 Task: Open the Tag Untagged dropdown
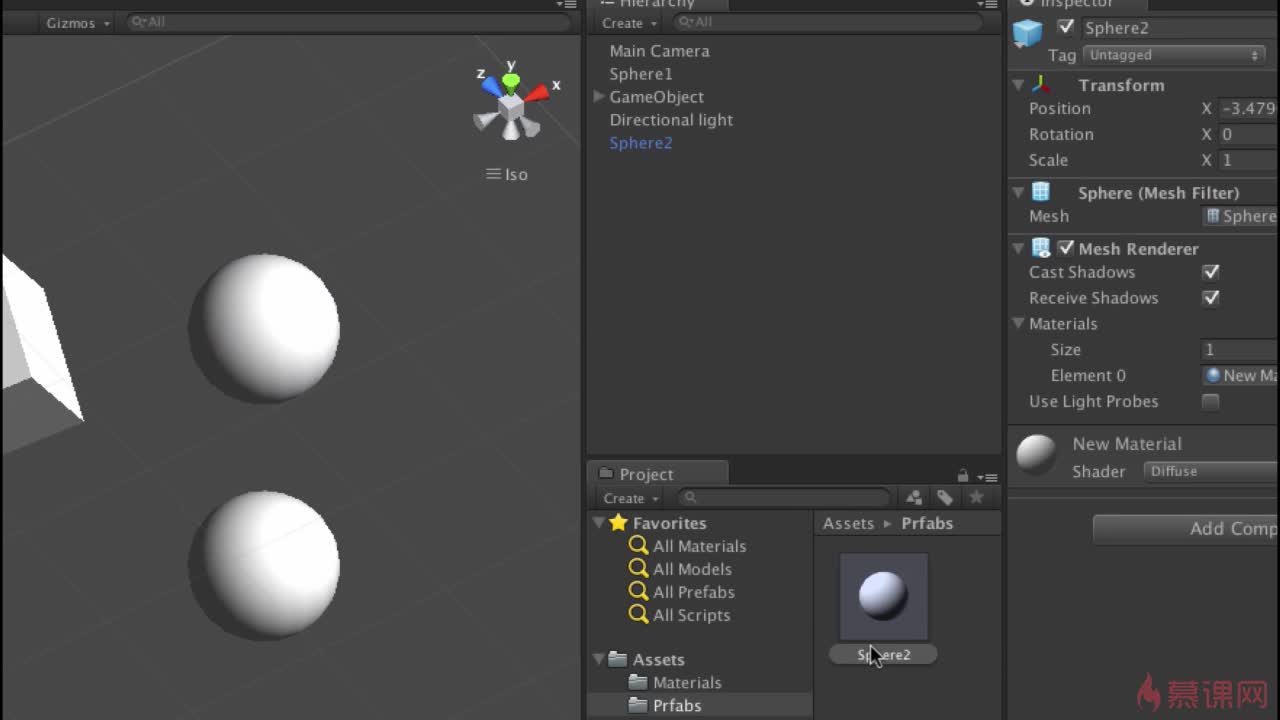[1174, 55]
